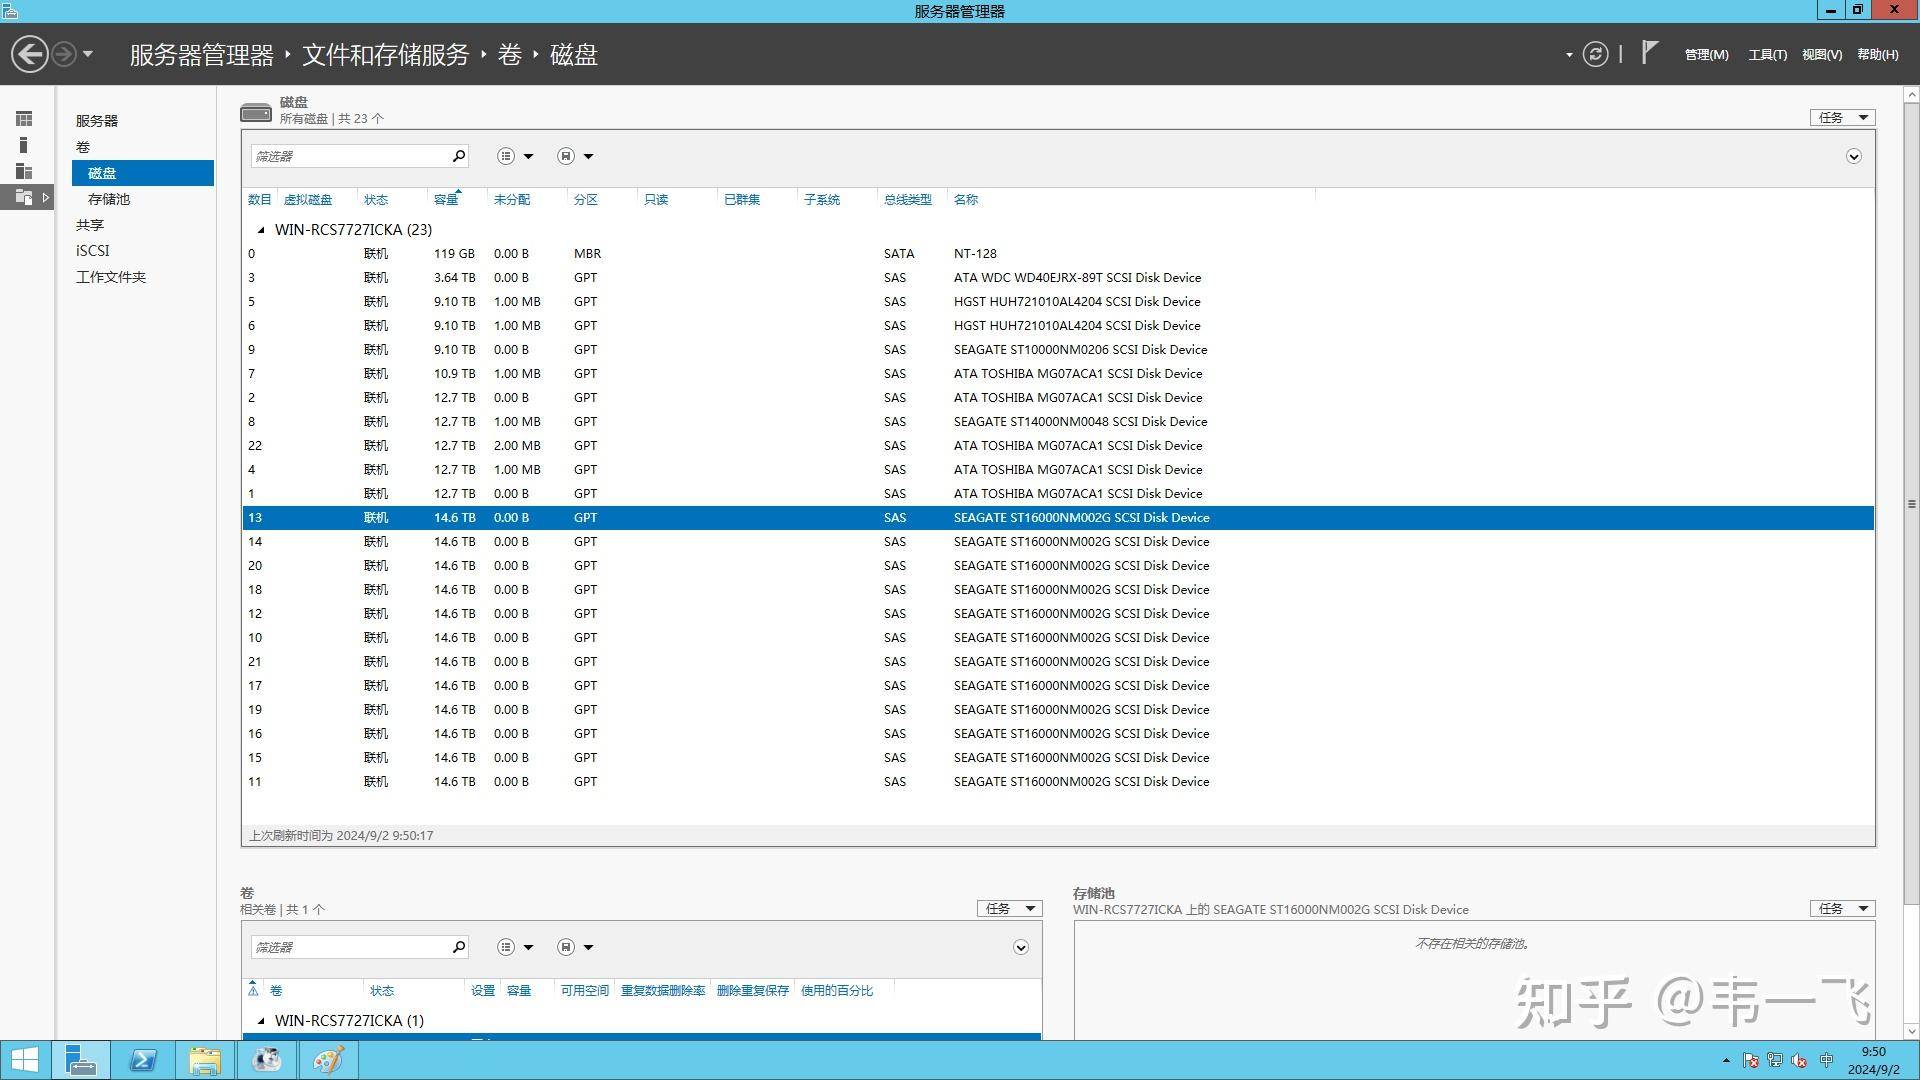Click the Windows Start button
The width and height of the screenshot is (1920, 1080).
click(x=25, y=1060)
